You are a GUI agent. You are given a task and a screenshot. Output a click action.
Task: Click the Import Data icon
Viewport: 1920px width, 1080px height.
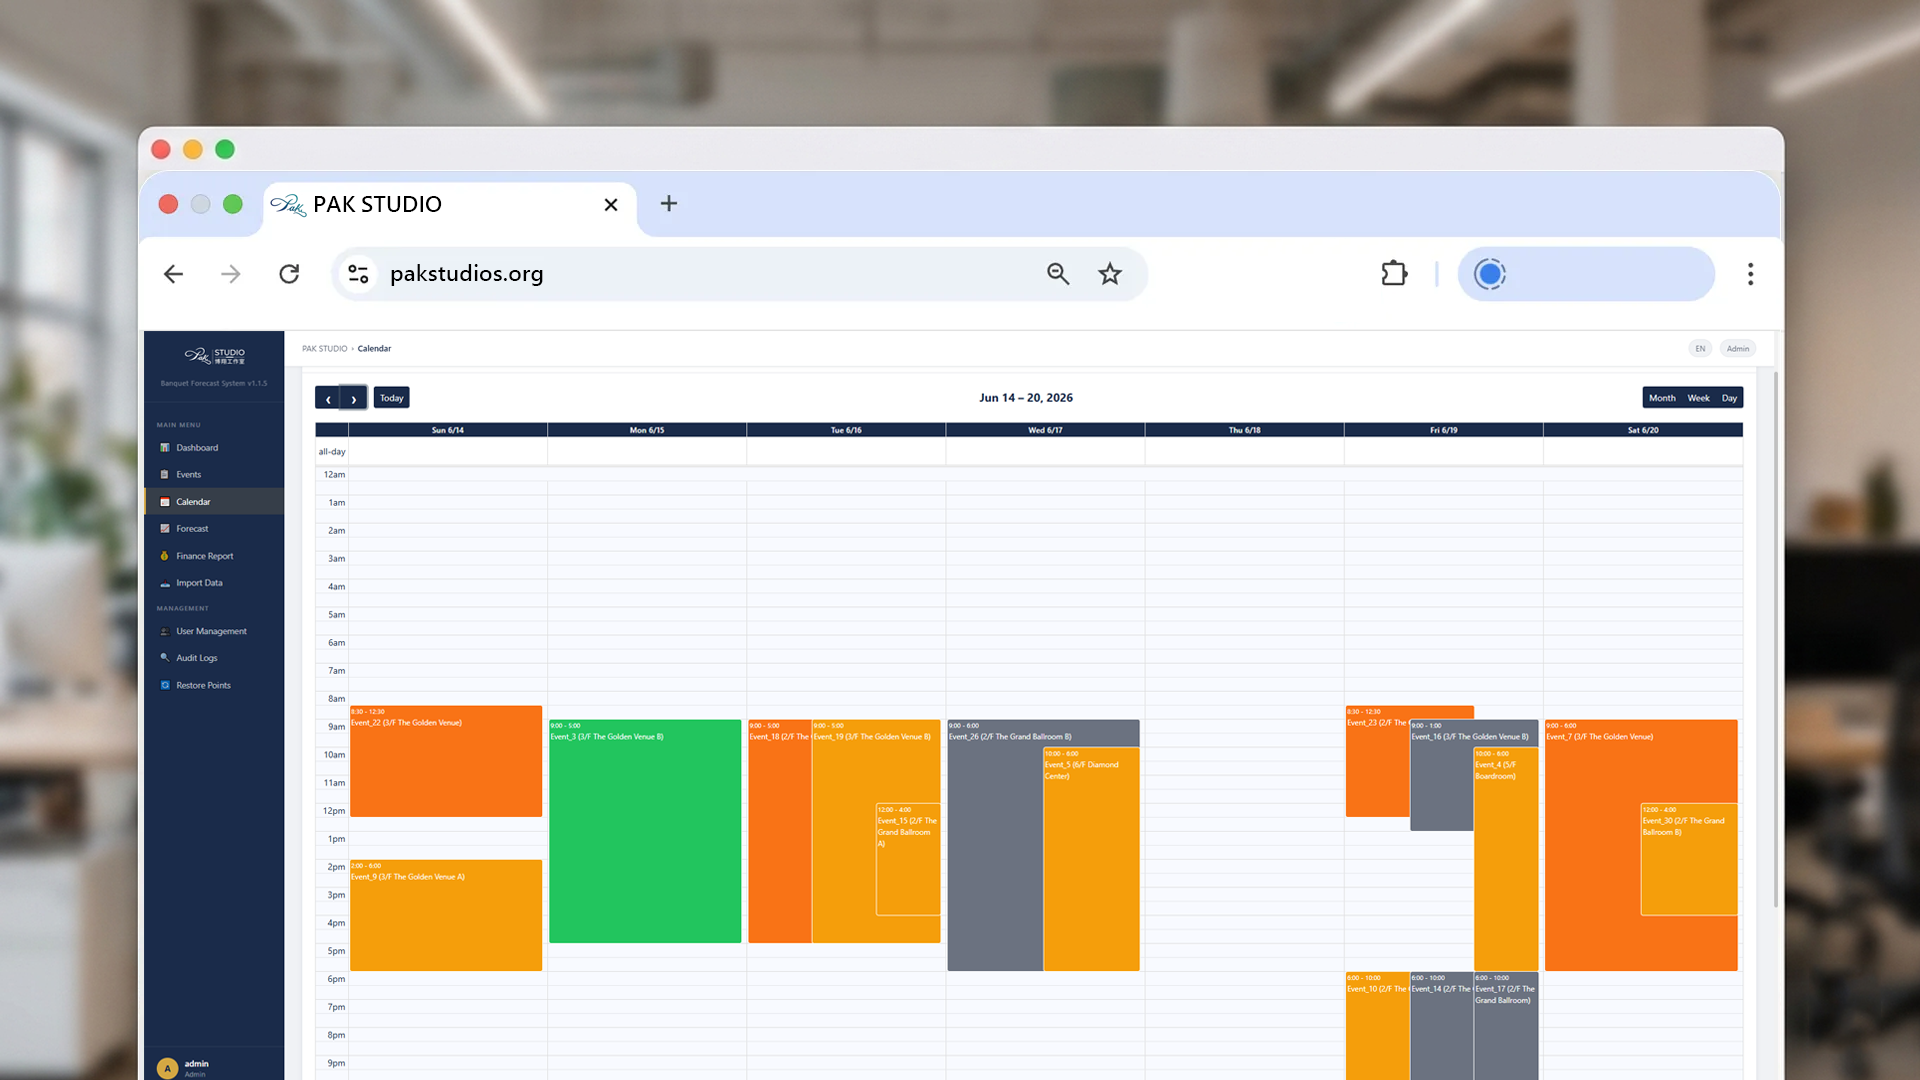[165, 583]
